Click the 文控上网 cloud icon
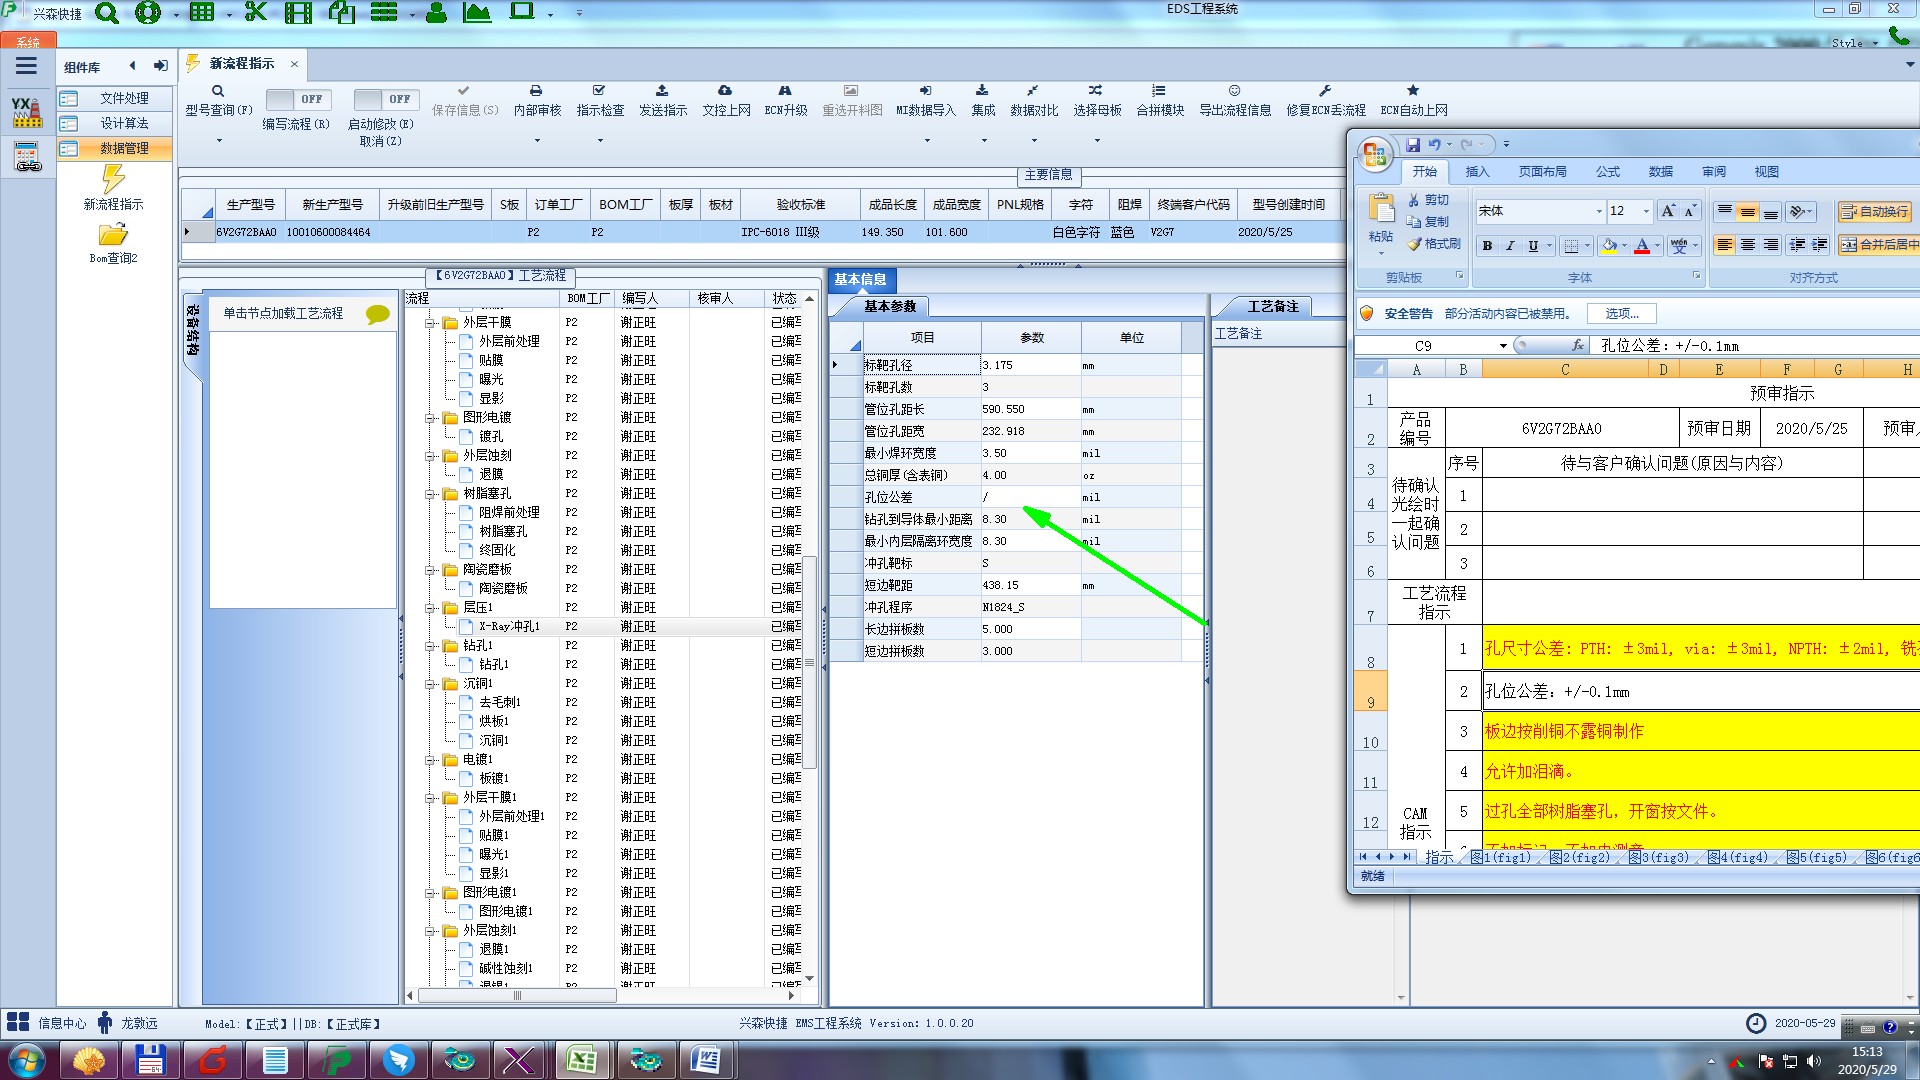1920x1080 pixels. (725, 91)
